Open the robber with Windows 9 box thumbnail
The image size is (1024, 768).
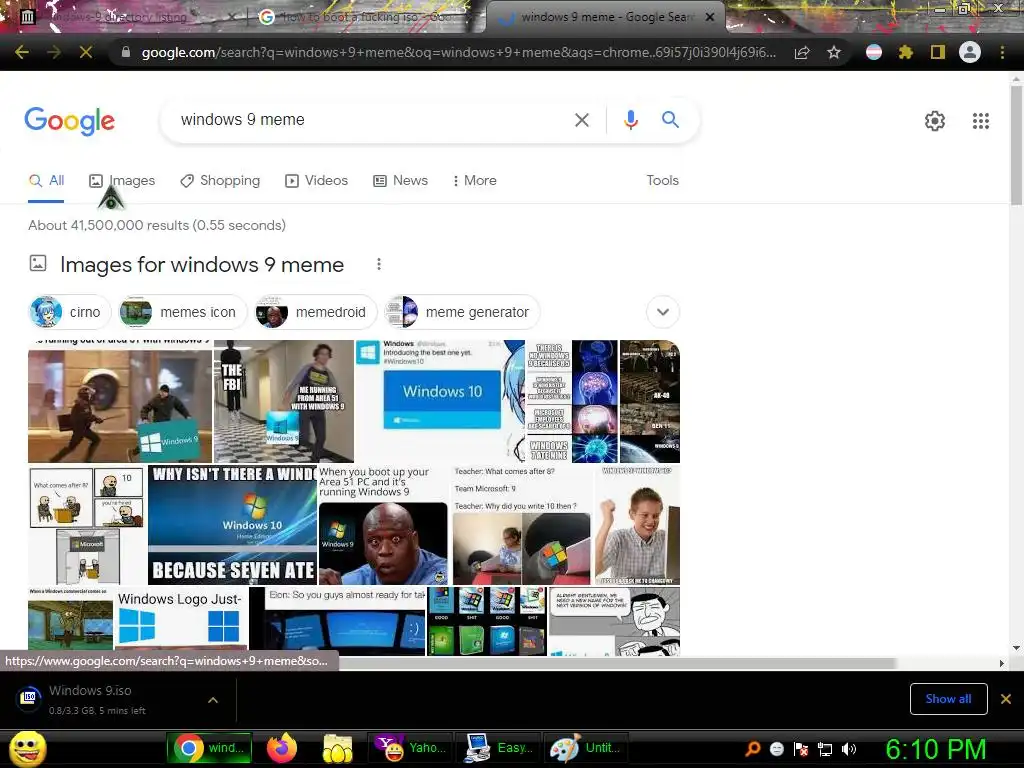120,401
